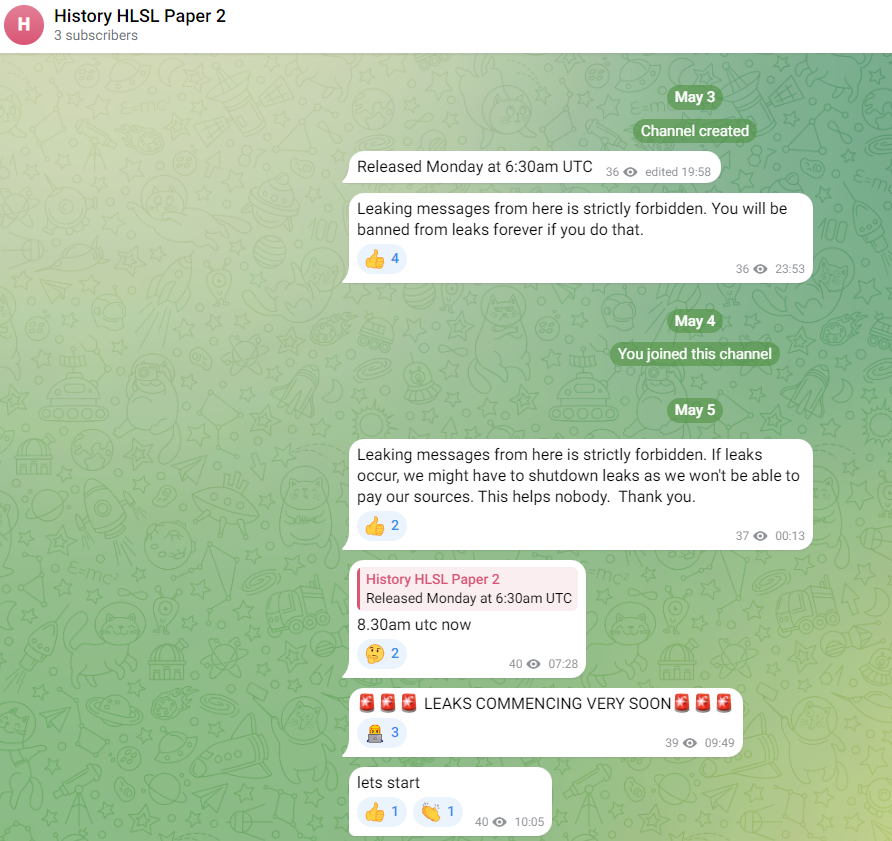Jump to quoted 'Released Monday at 6:30am UTC' reply
892x841 pixels.
click(468, 589)
